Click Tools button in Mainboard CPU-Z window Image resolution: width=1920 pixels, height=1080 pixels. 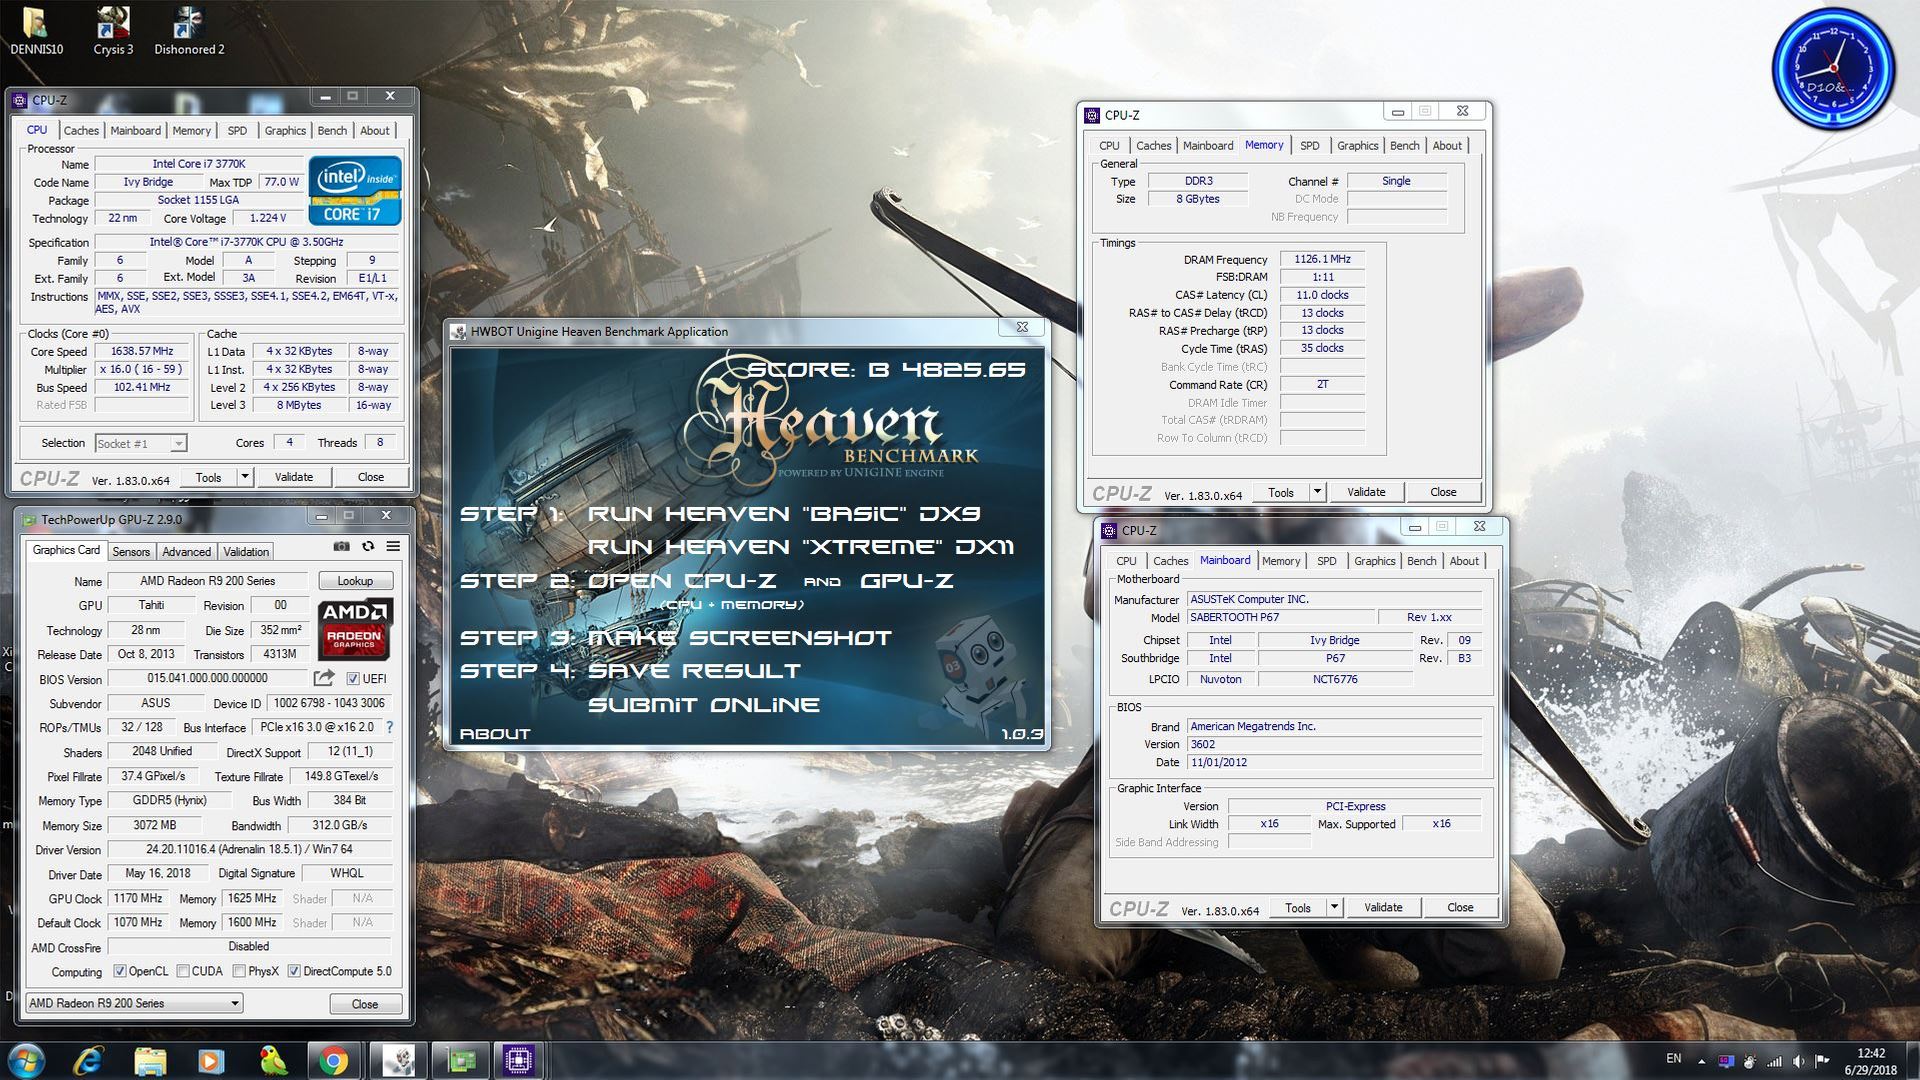point(1298,907)
